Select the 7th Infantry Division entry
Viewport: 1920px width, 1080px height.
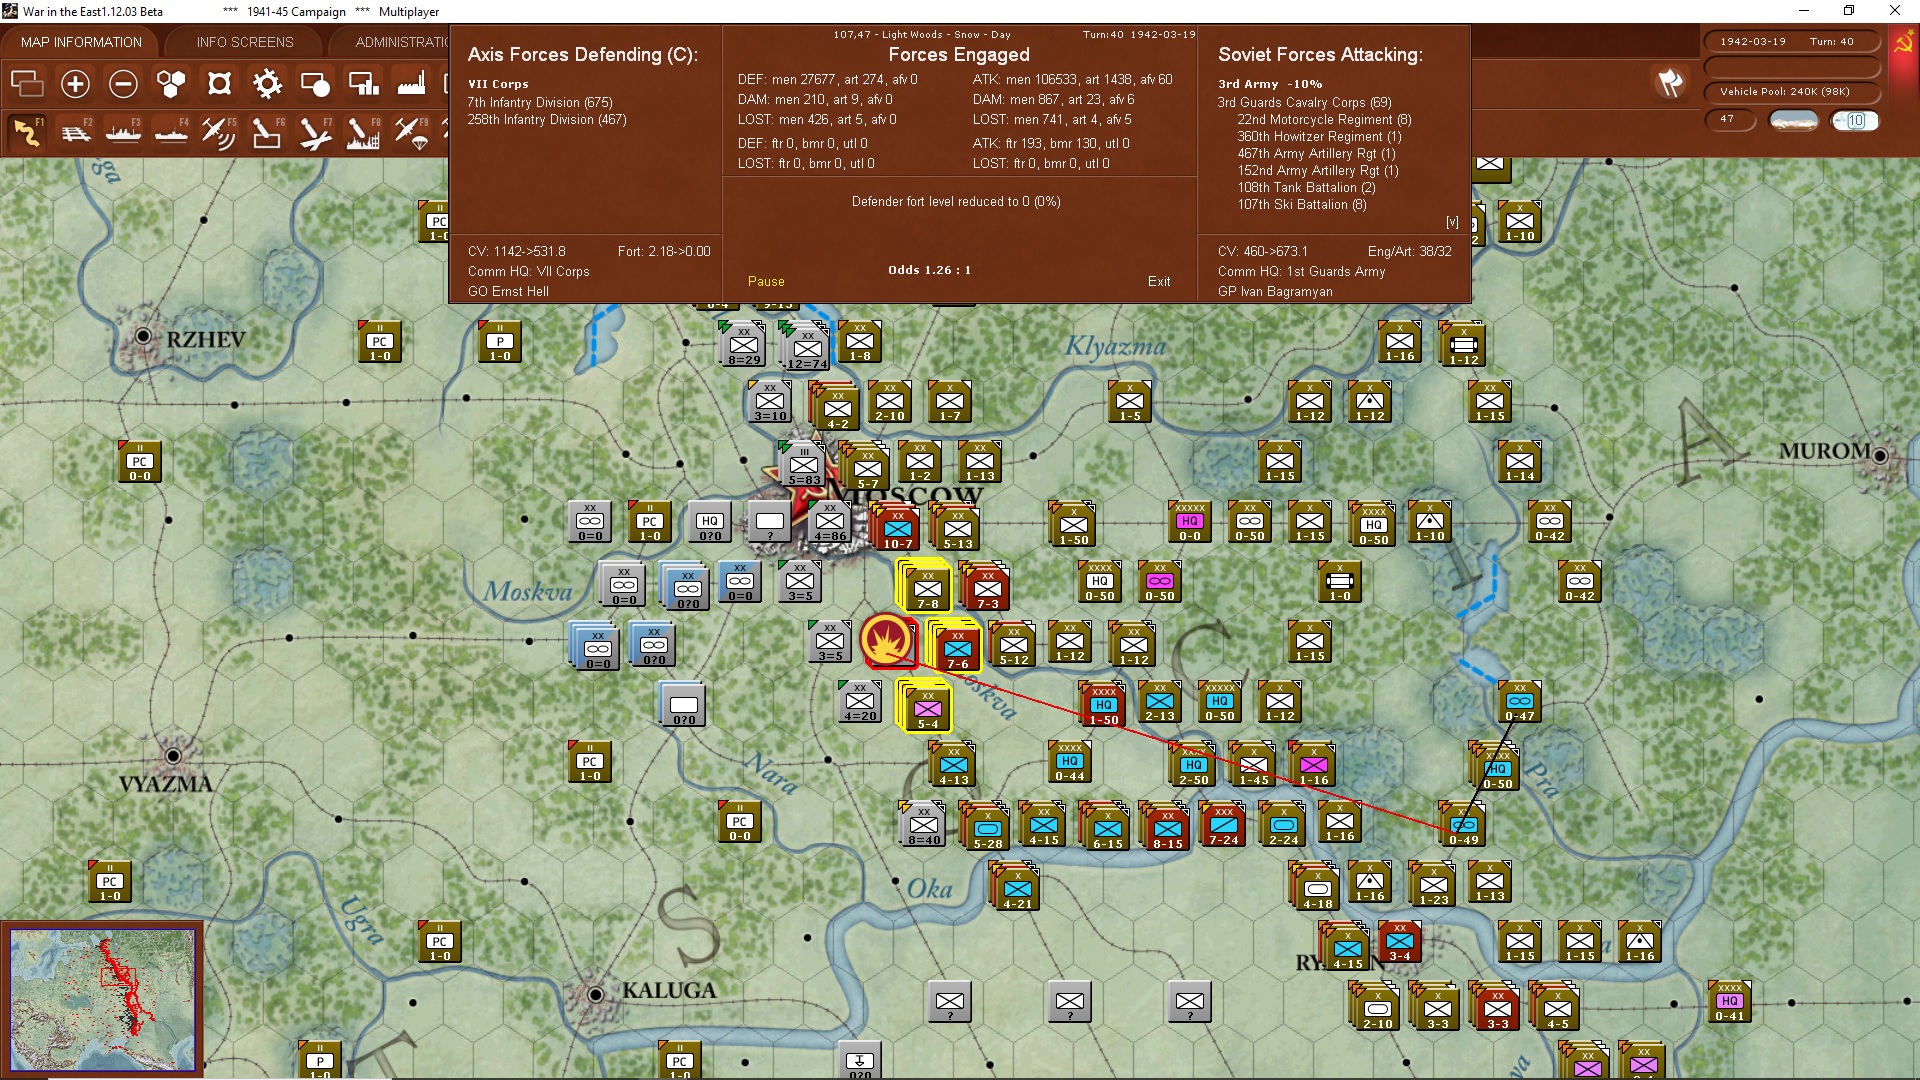[x=540, y=103]
